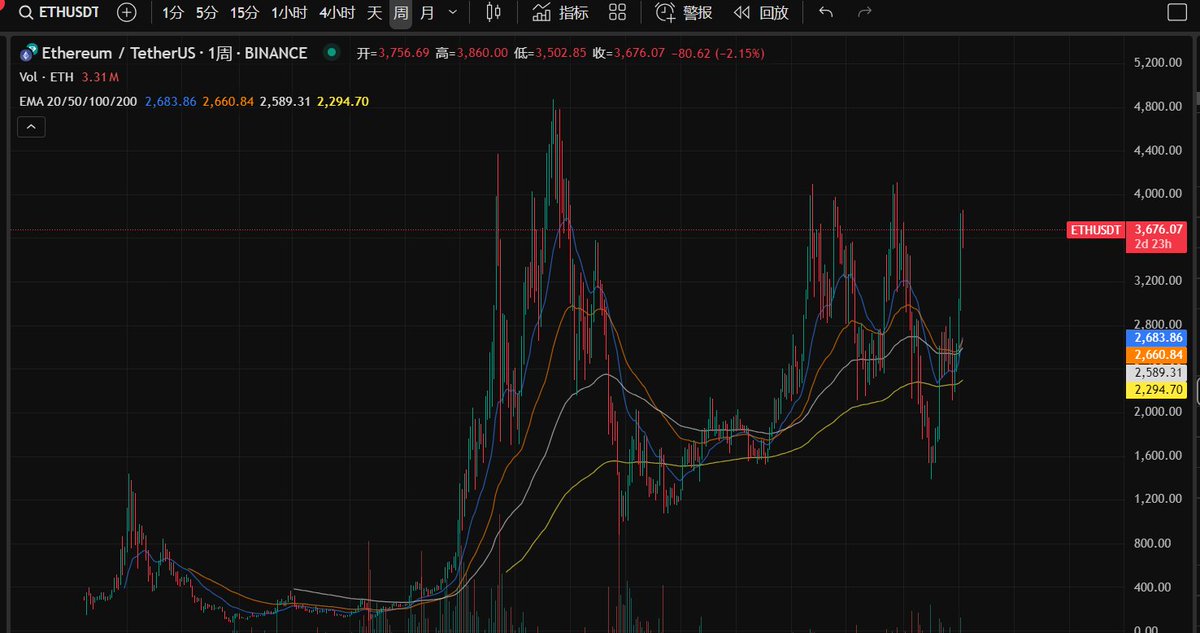Select the 月 monthly timeframe
This screenshot has width=1200, height=633.
tap(427, 13)
